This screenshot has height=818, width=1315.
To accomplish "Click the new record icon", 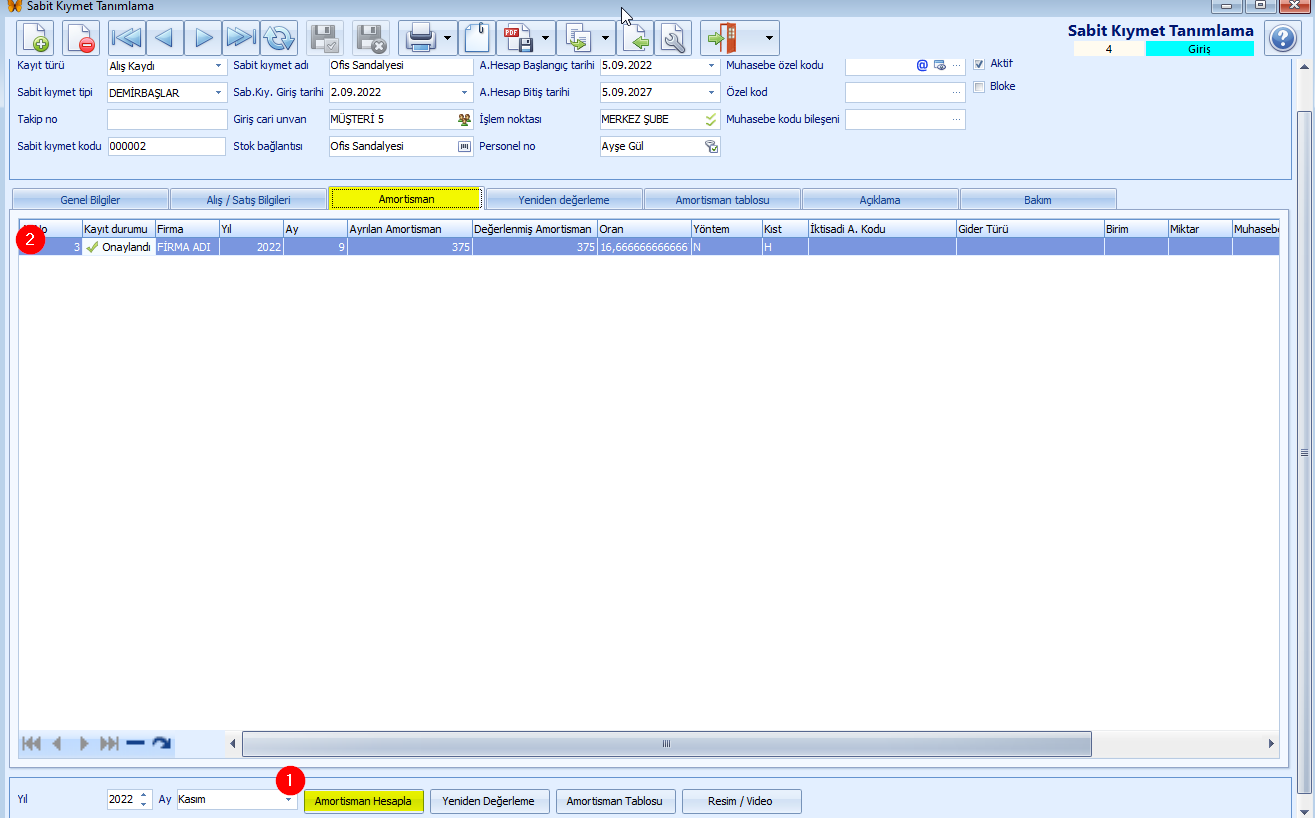I will (36, 39).
